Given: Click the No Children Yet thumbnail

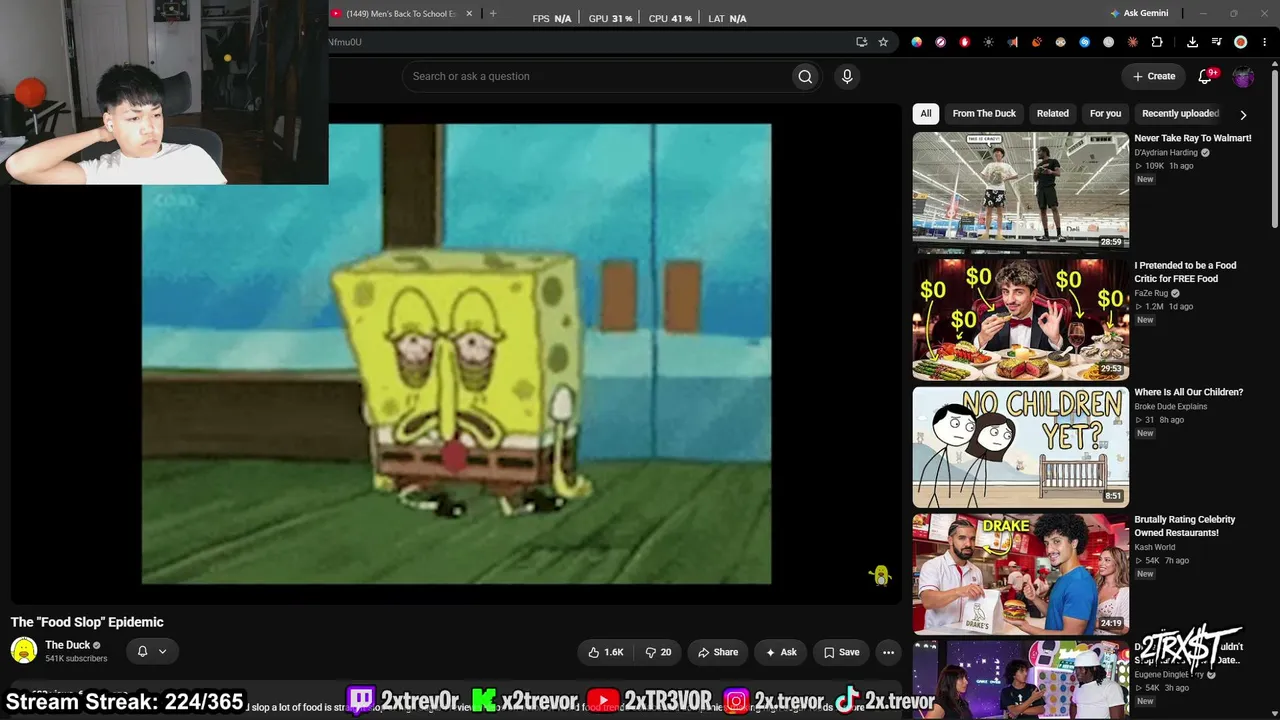Looking at the screenshot, I should (x=1020, y=446).
